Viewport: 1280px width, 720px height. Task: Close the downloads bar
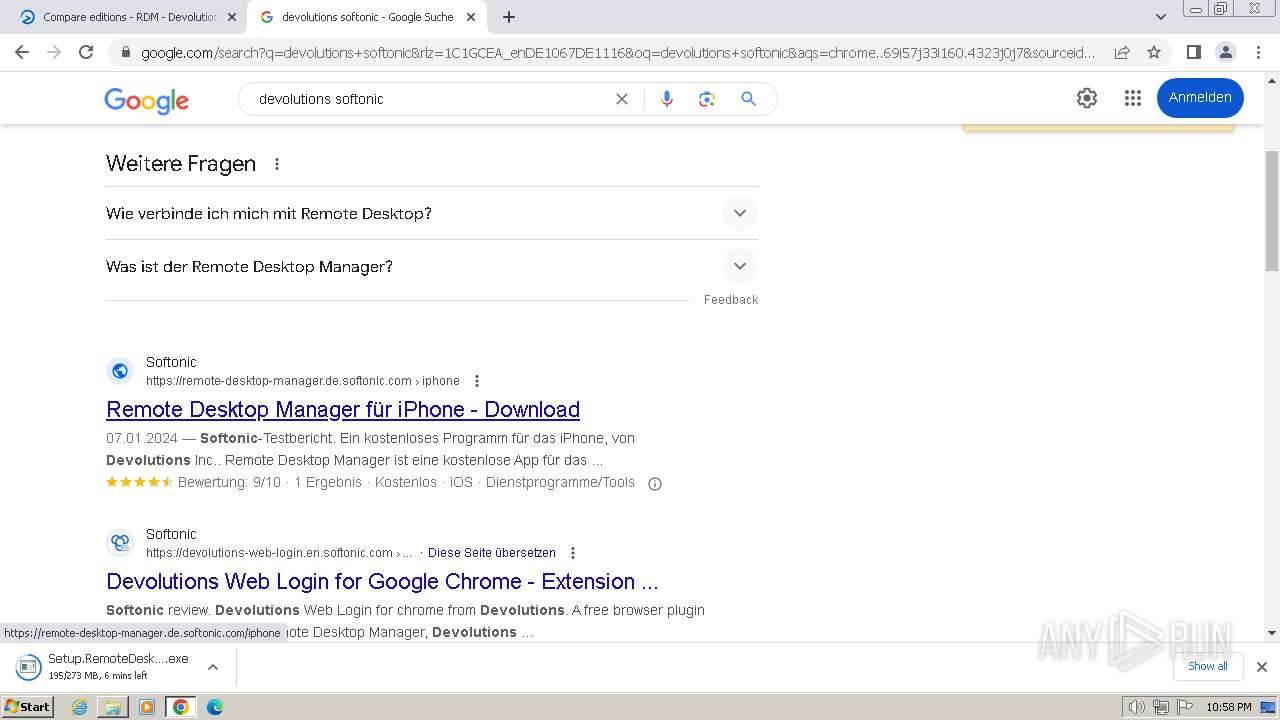point(1261,667)
